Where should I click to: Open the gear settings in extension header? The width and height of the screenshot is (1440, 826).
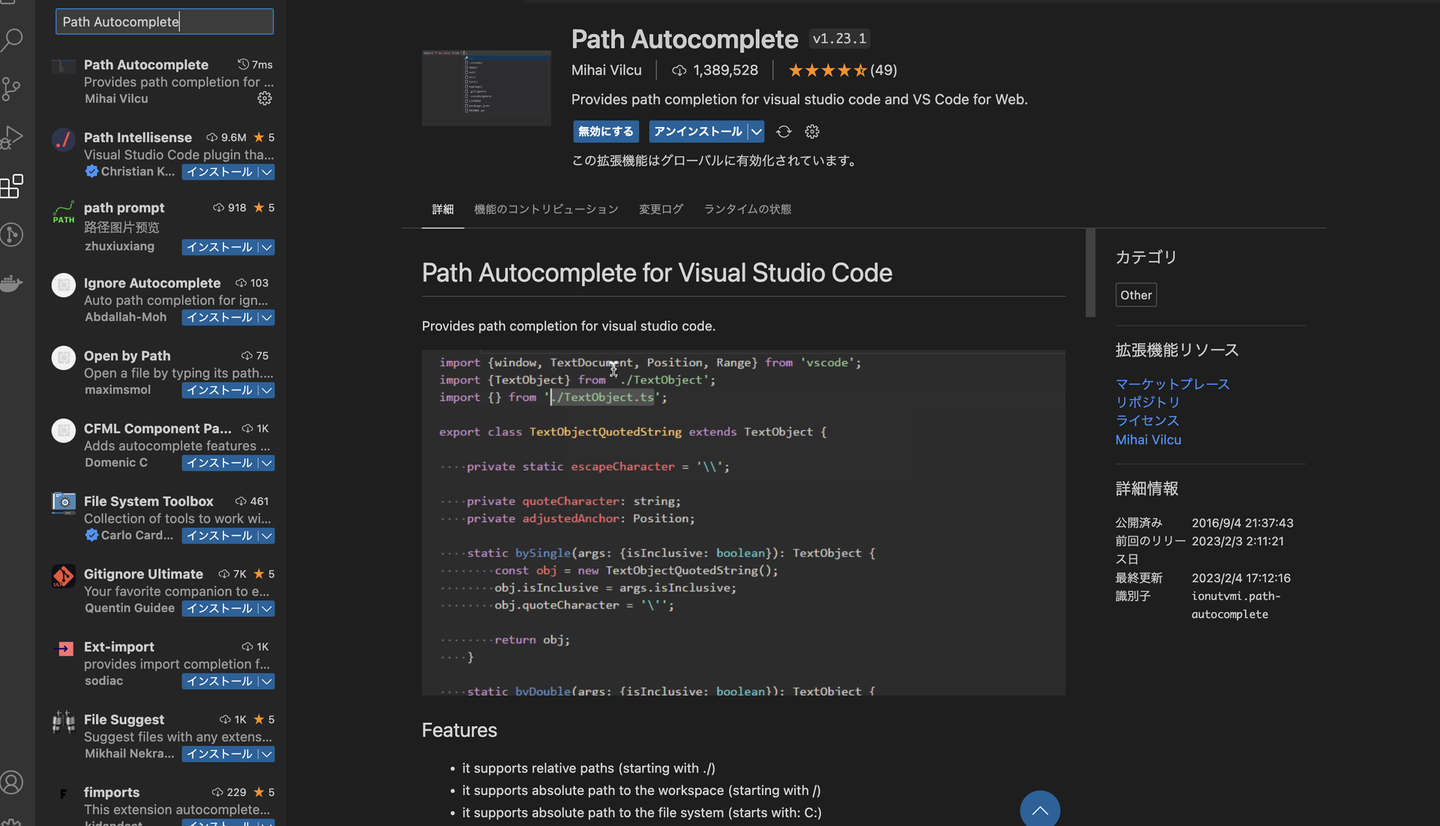click(x=812, y=132)
